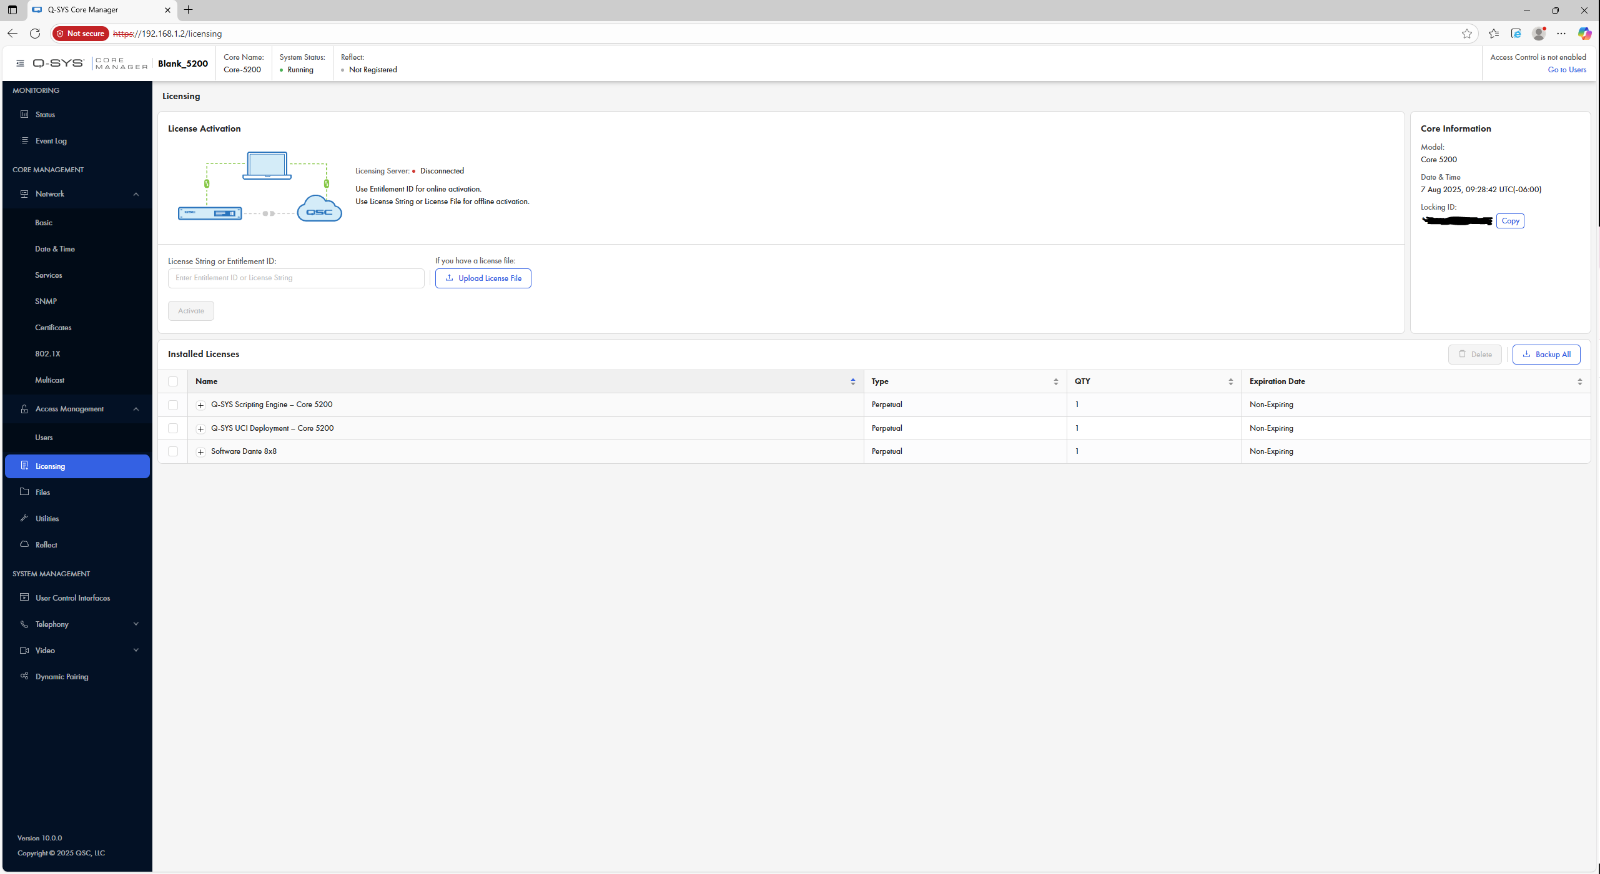Go back in the browser
Viewport: 1600px width, 874px height.
click(x=12, y=33)
